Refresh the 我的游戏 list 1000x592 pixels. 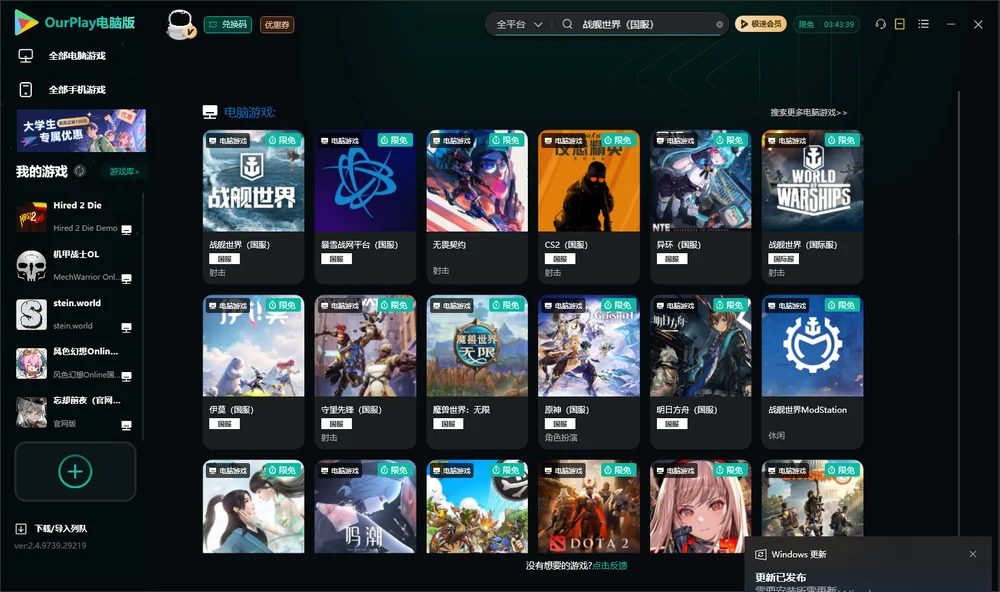pyautogui.click(x=80, y=171)
